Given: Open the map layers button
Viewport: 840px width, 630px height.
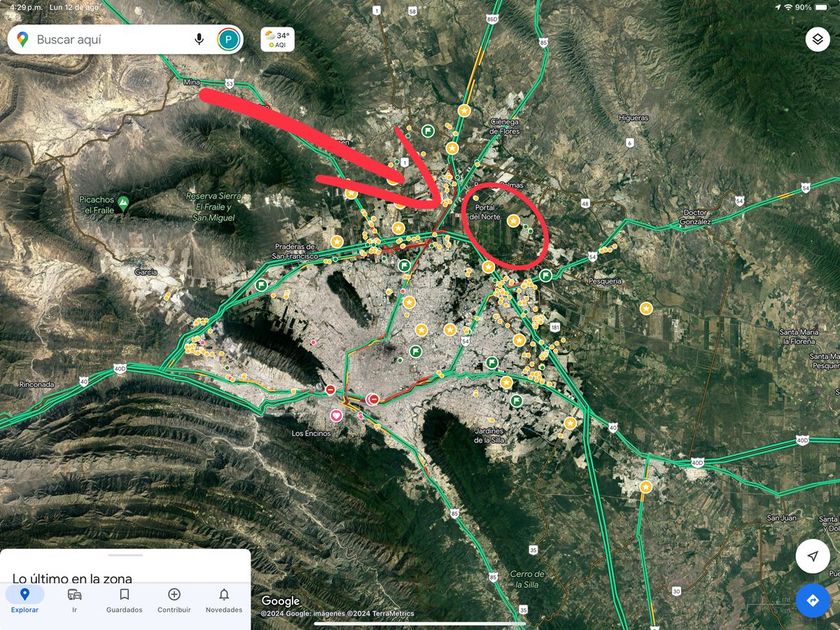Looking at the screenshot, I should [x=818, y=39].
